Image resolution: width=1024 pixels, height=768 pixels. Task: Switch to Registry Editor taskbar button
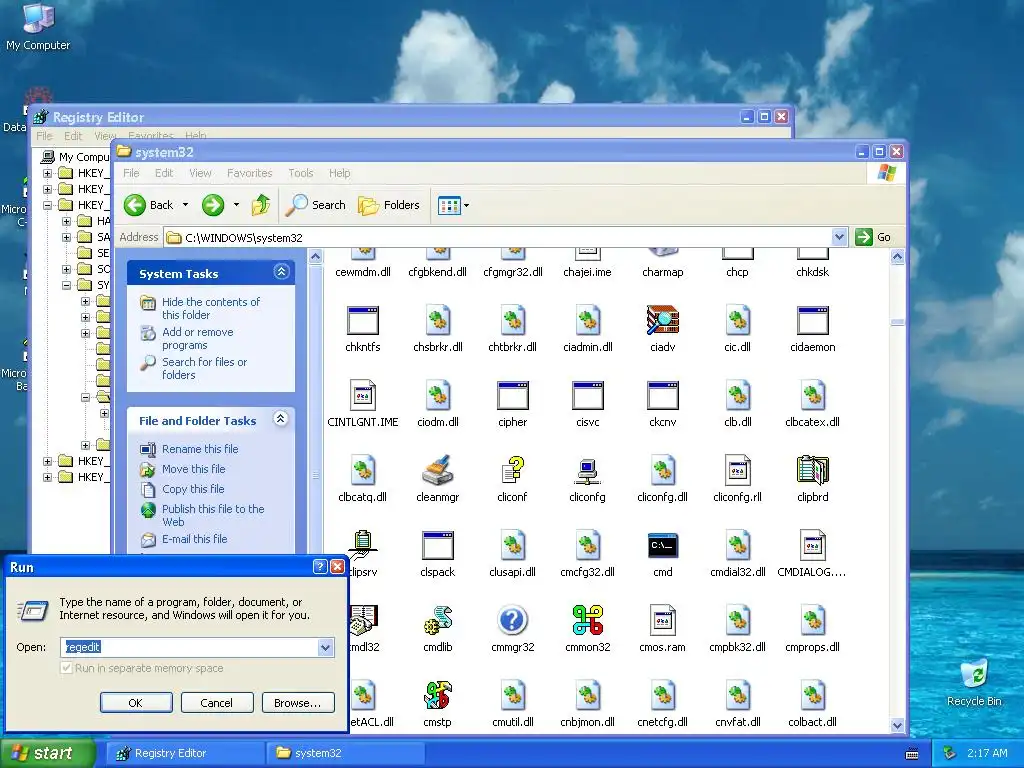pos(184,753)
